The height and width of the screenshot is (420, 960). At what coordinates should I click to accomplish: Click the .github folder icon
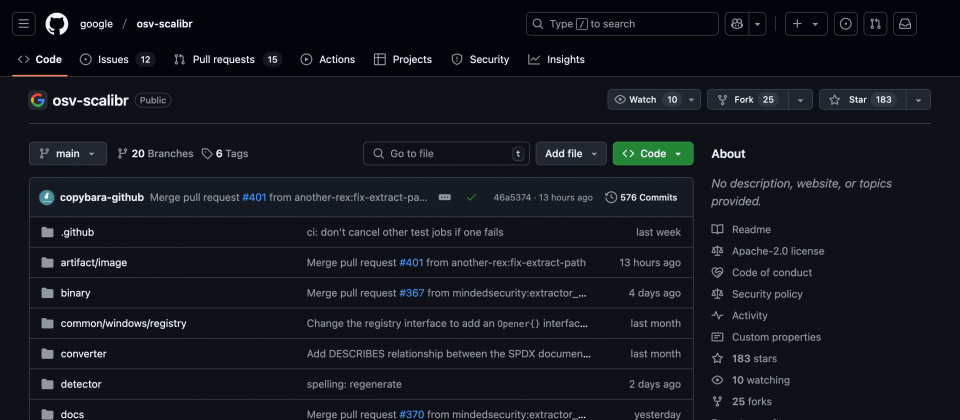(x=47, y=232)
